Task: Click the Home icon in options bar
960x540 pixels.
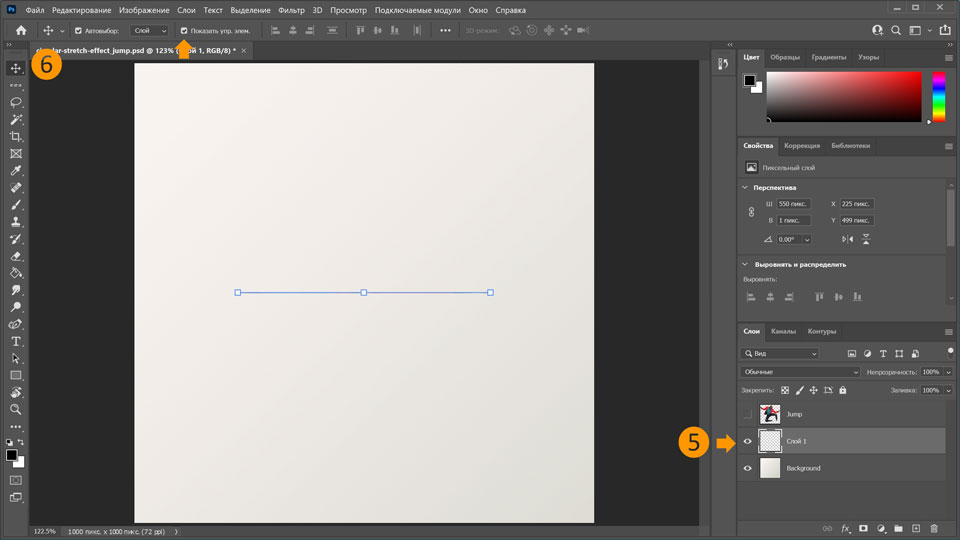Action: coord(21,30)
